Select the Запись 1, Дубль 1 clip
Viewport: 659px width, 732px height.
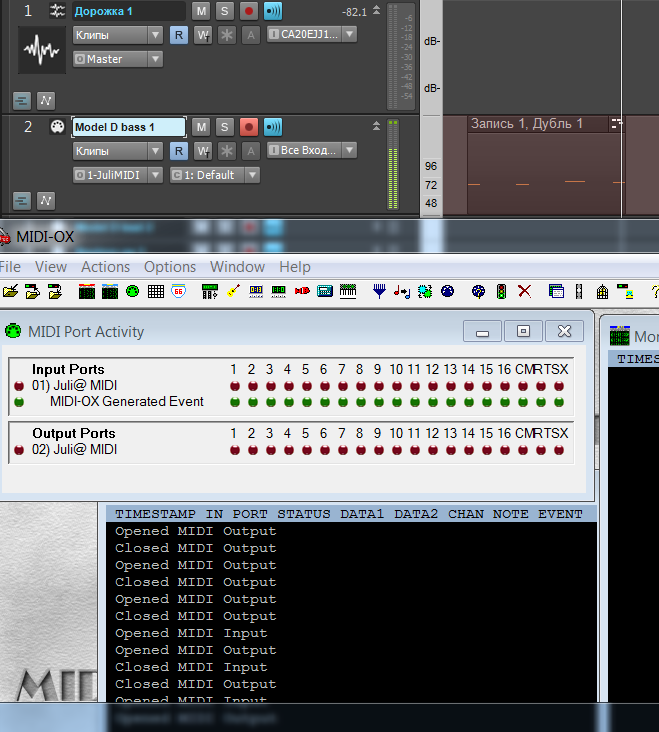(x=545, y=167)
